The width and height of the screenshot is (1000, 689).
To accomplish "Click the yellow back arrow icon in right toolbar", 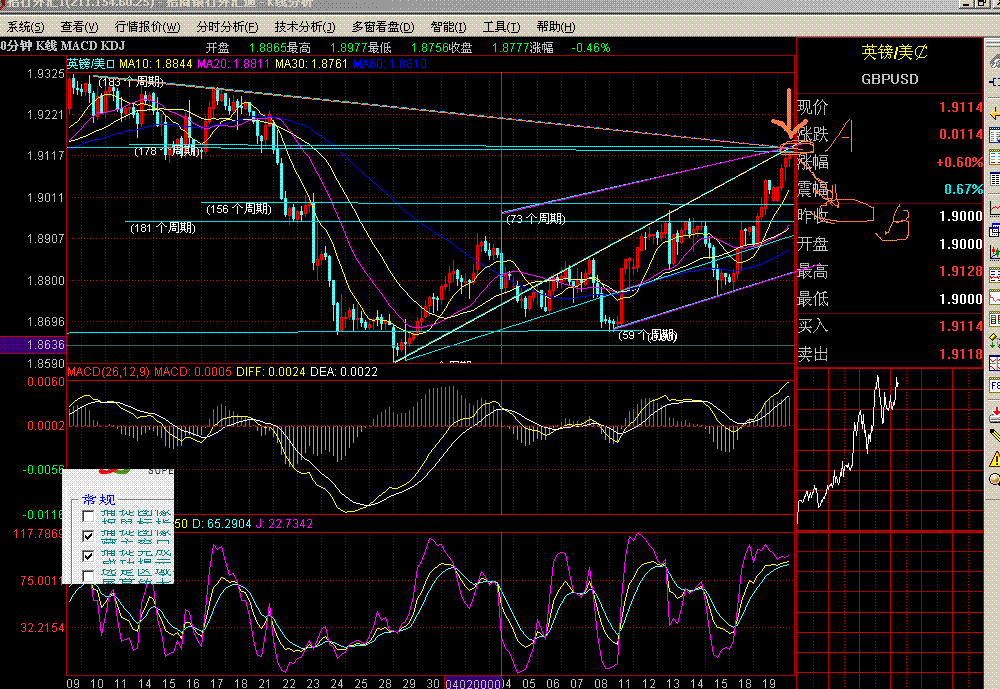I will (x=994, y=114).
